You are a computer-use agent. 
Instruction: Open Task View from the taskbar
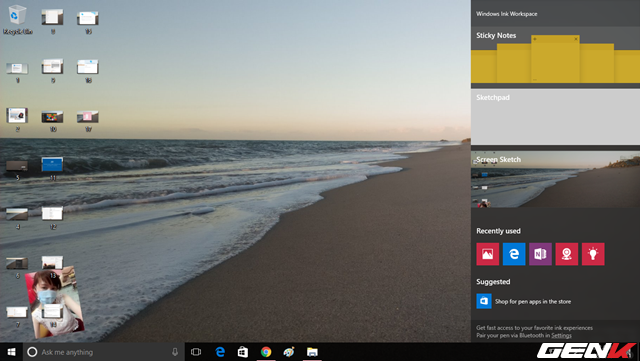coord(196,352)
